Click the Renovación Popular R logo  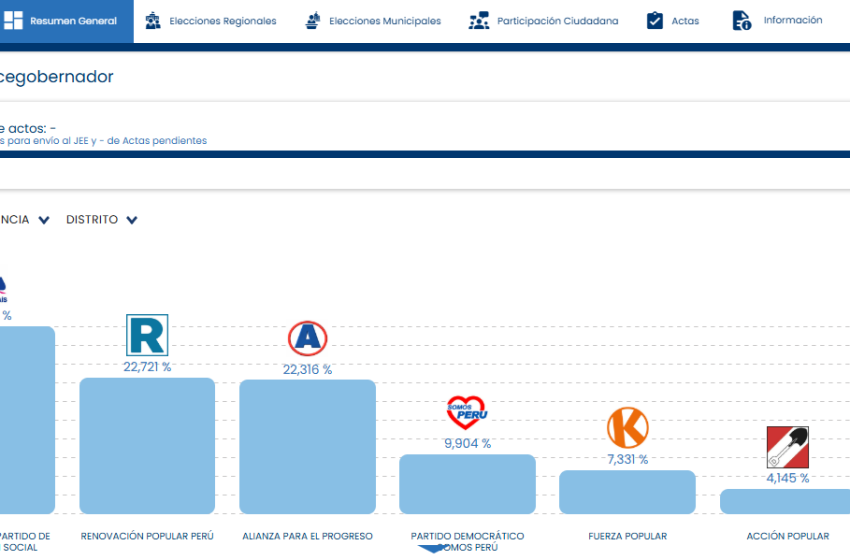(x=147, y=335)
